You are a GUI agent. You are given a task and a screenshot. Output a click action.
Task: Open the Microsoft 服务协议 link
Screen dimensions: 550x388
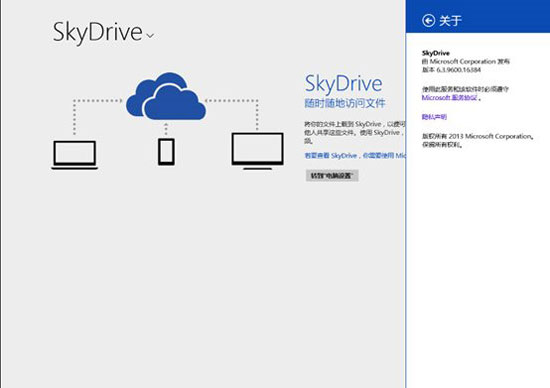pyautogui.click(x=449, y=98)
